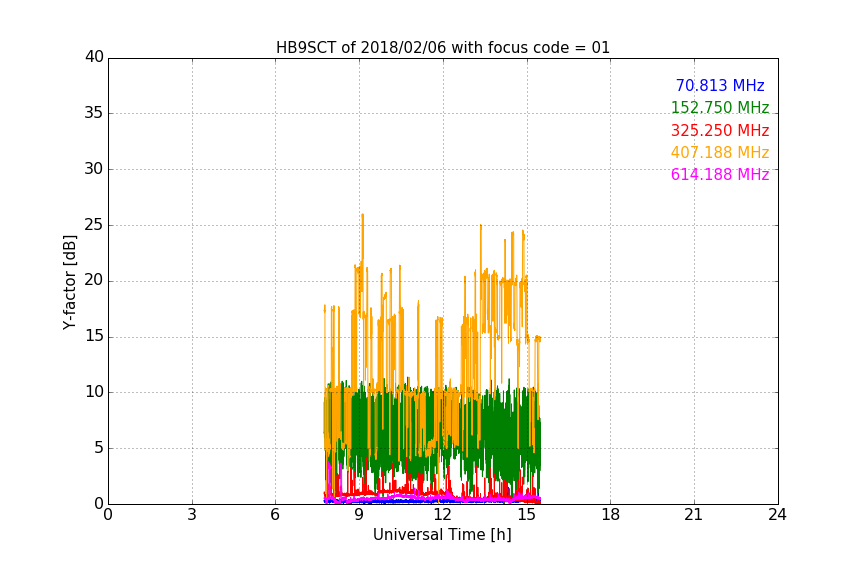Click the y-axis tick label 35
This screenshot has height=576, width=864.
tap(94, 113)
